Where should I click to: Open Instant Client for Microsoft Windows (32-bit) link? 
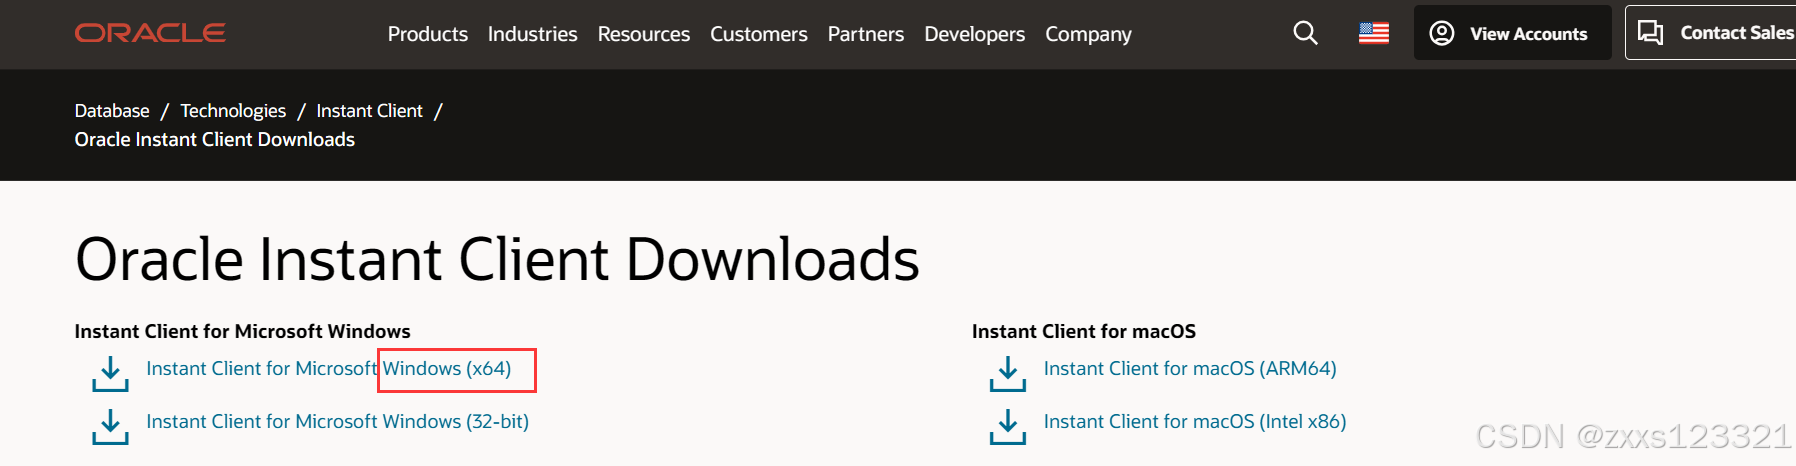(x=338, y=422)
